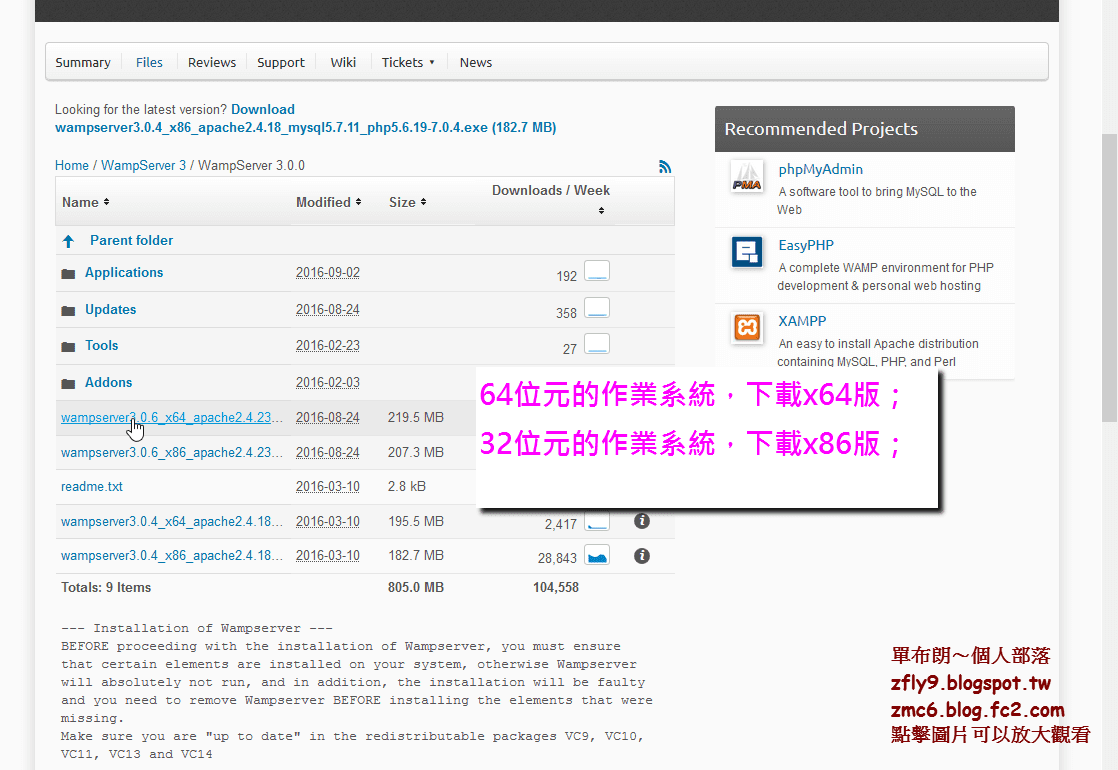Click the Applications folder icon

pos(68,274)
